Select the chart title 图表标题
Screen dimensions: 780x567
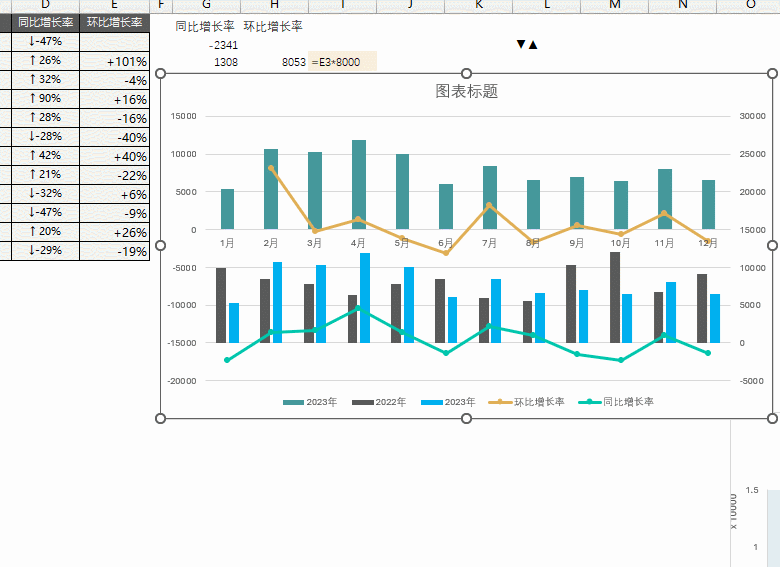point(466,91)
